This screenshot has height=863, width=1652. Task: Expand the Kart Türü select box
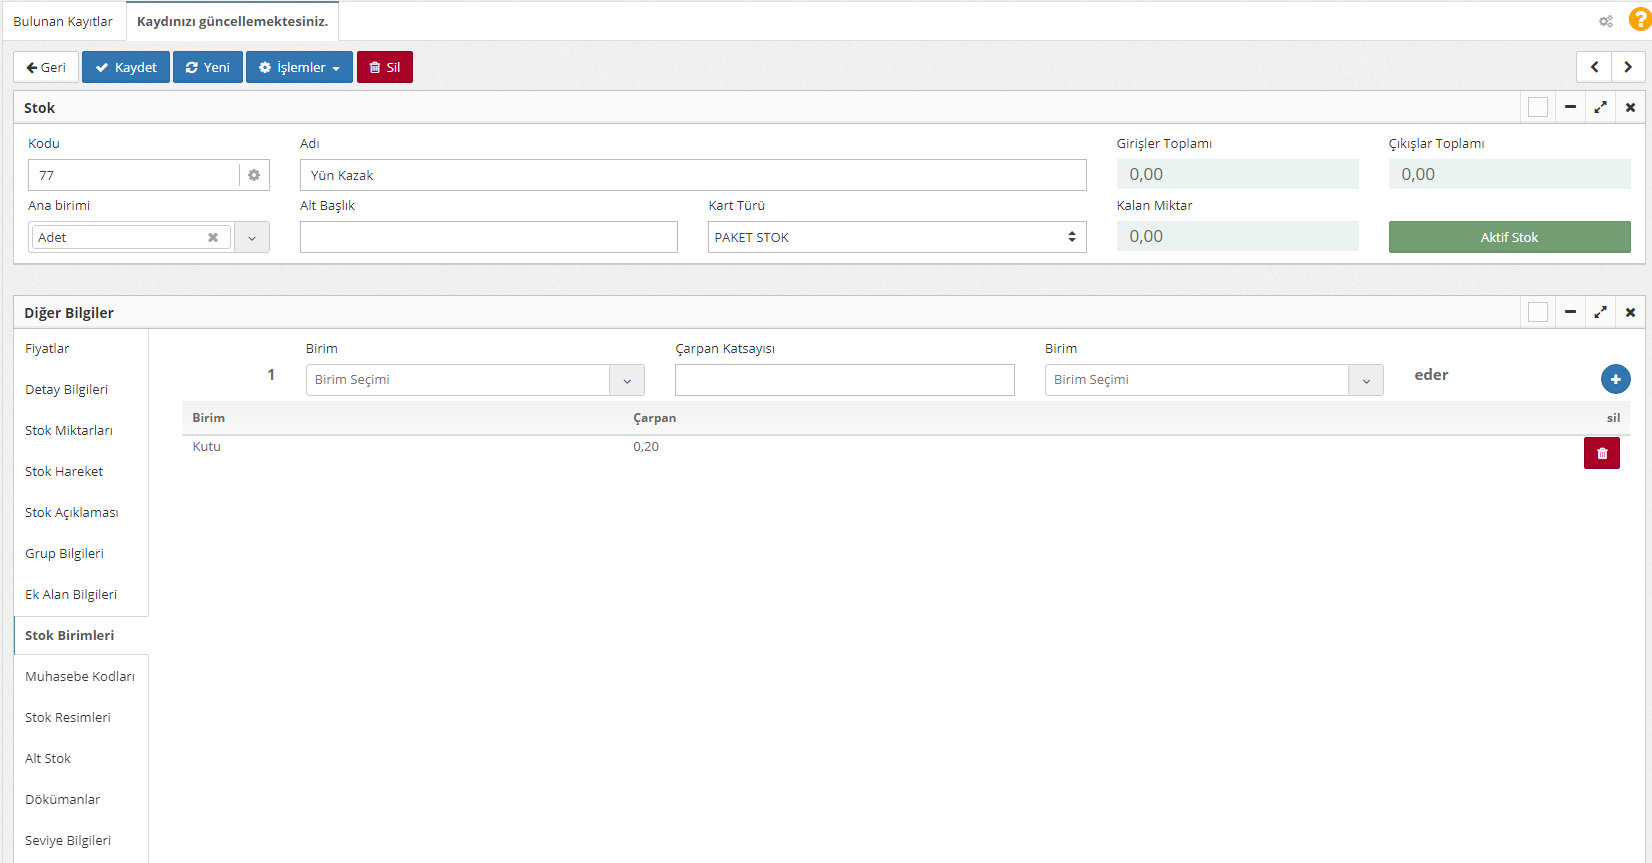click(896, 237)
